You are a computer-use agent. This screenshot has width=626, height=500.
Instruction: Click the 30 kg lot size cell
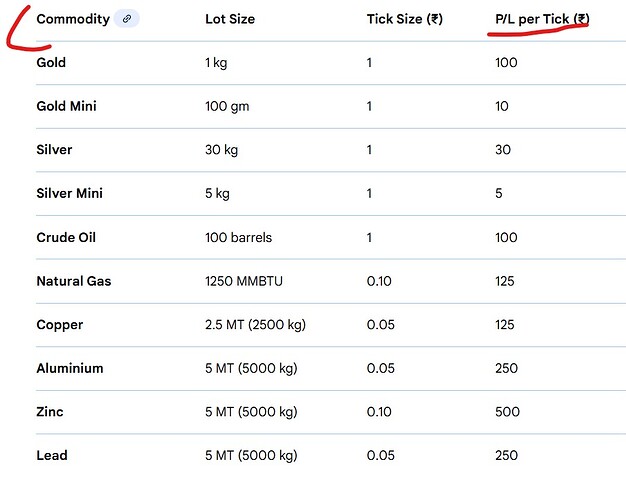pyautogui.click(x=221, y=150)
